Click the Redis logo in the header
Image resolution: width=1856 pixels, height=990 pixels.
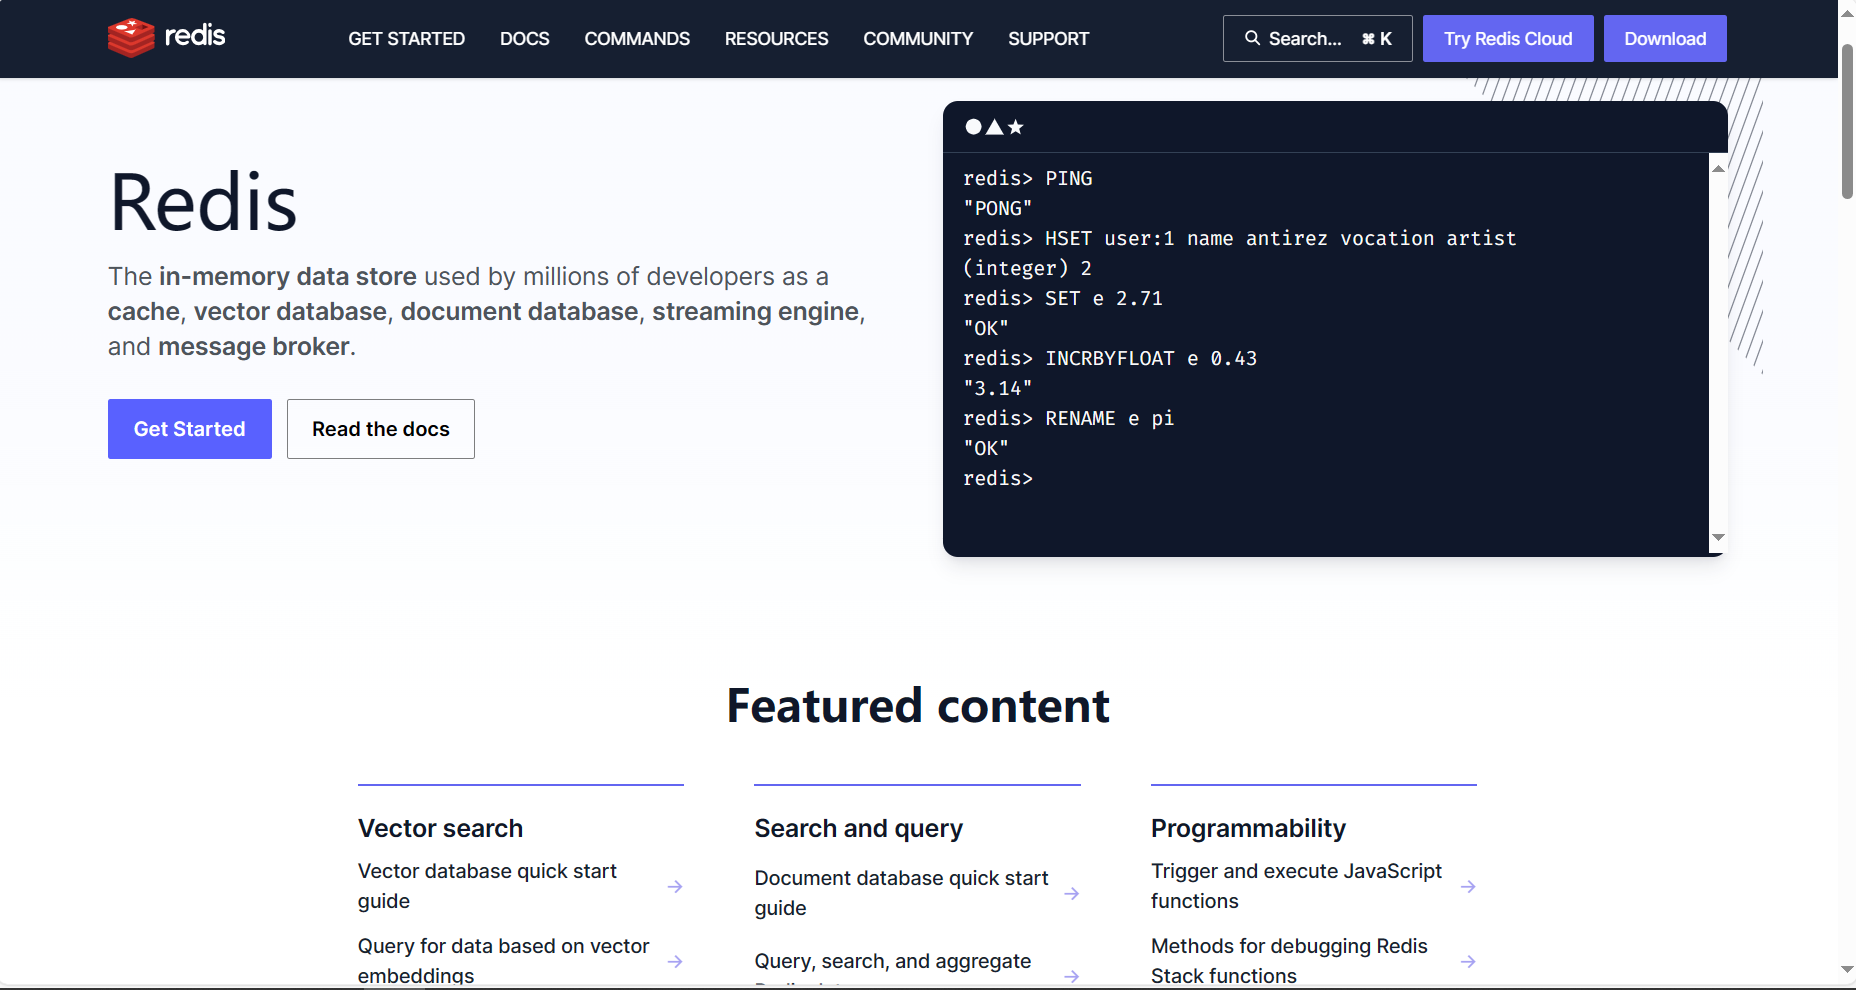coord(167,37)
